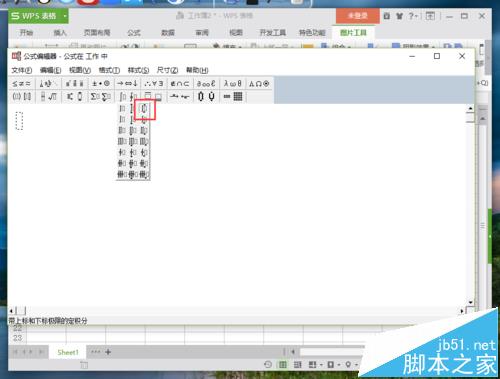
Task: Switch to the 插入 ribbon tab in WPS
Action: [x=60, y=32]
